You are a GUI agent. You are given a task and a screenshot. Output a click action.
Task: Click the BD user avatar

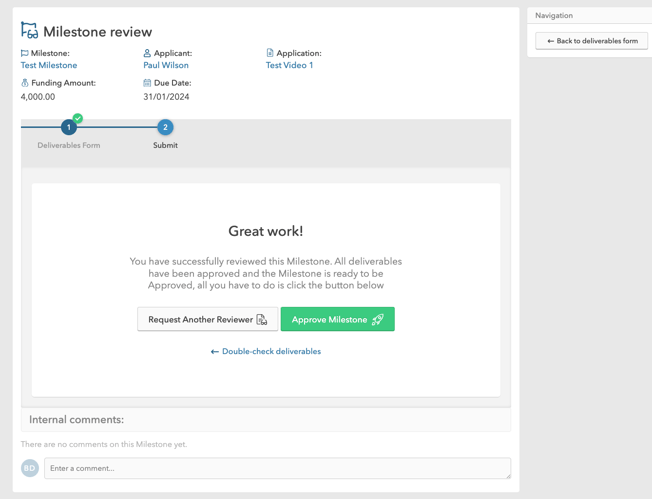(30, 468)
